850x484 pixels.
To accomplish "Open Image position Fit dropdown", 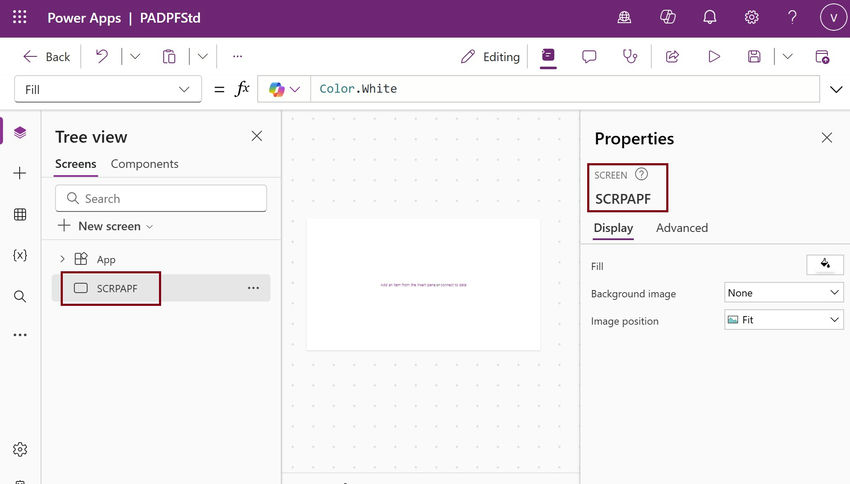I will point(784,320).
